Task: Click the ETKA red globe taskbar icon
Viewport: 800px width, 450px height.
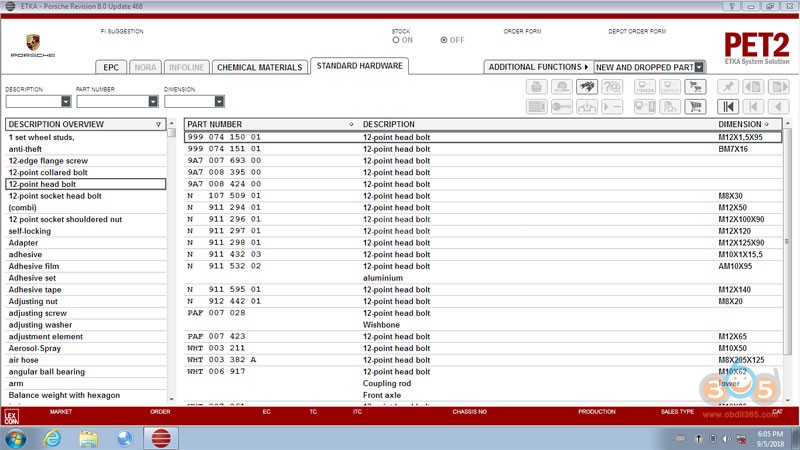Action: coord(161,438)
